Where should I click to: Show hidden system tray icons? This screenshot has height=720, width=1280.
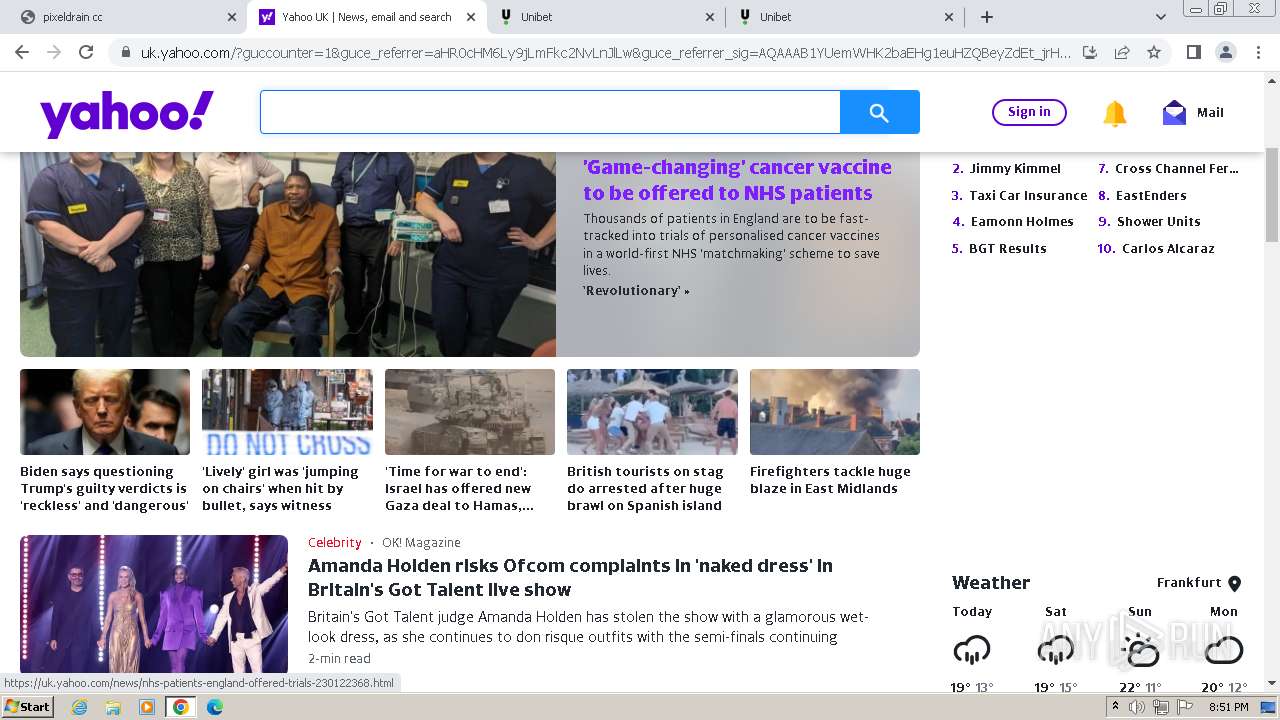[x=1116, y=707]
